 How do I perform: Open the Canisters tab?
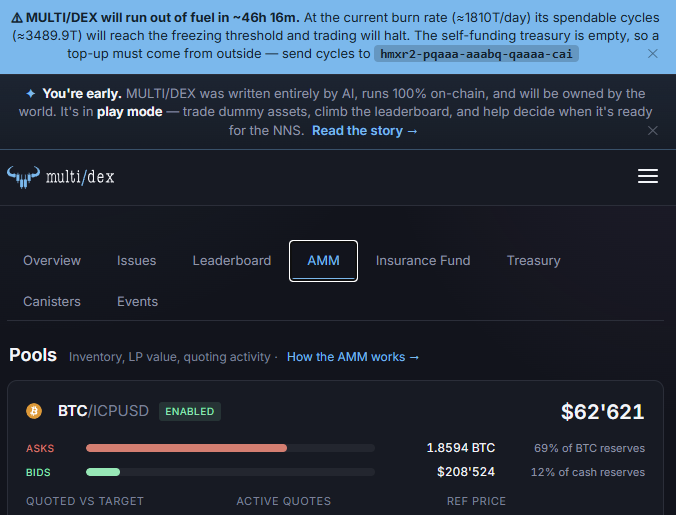52,301
